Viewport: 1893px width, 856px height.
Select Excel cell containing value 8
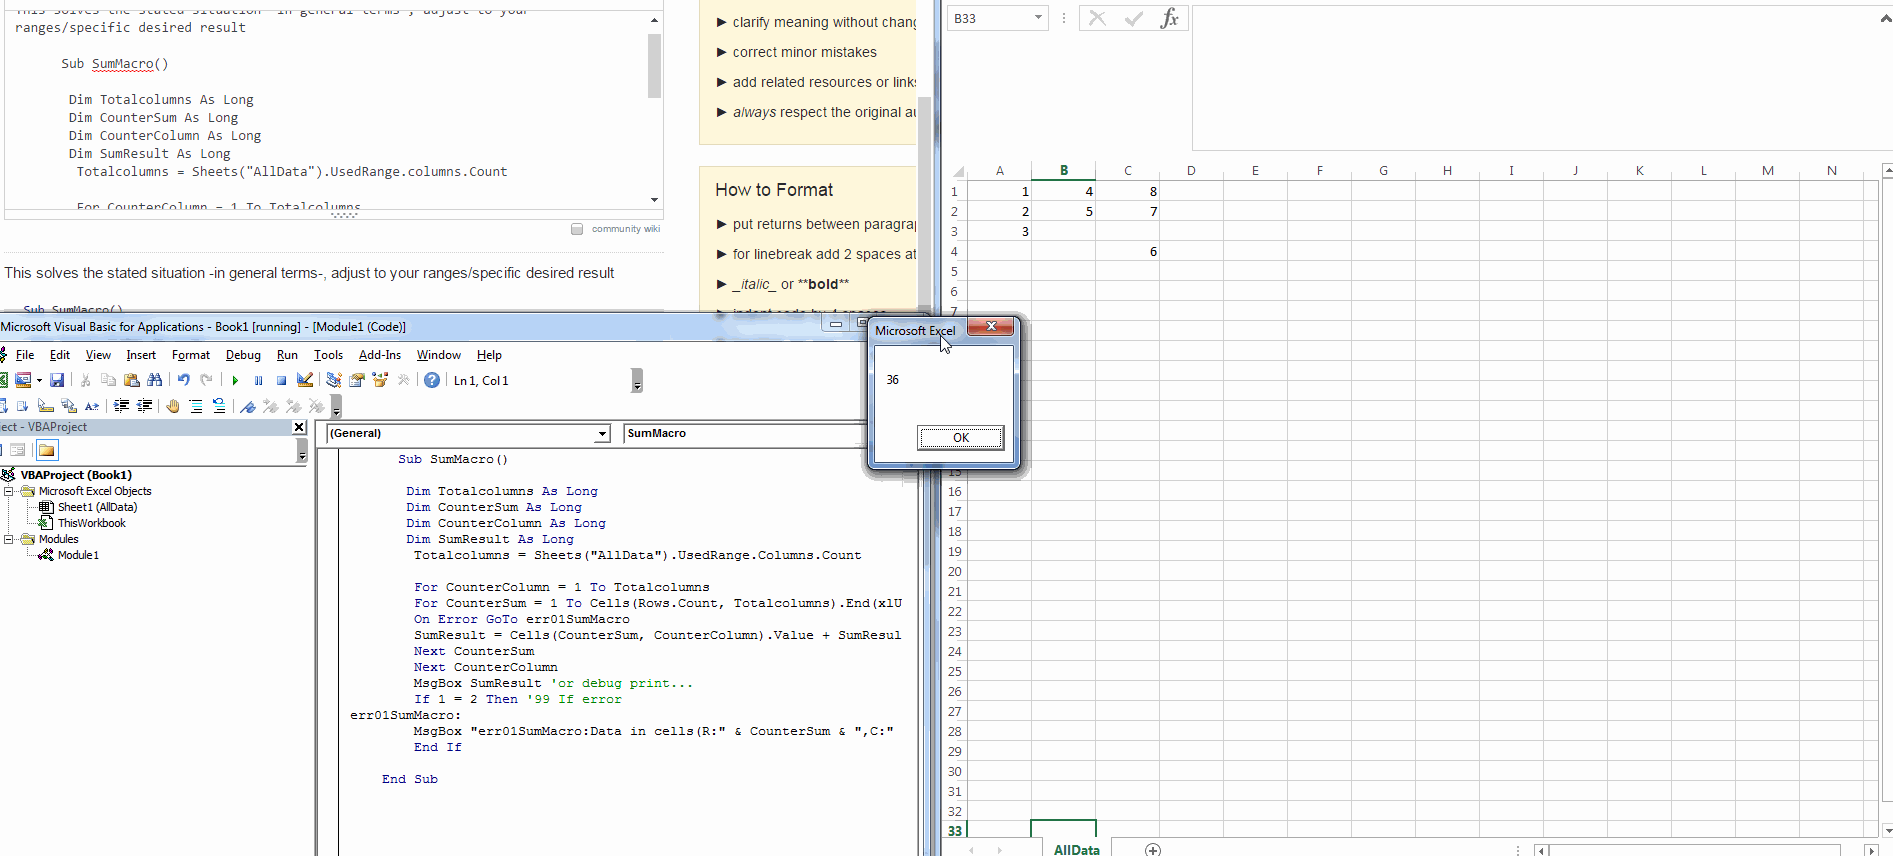[x=1127, y=191]
